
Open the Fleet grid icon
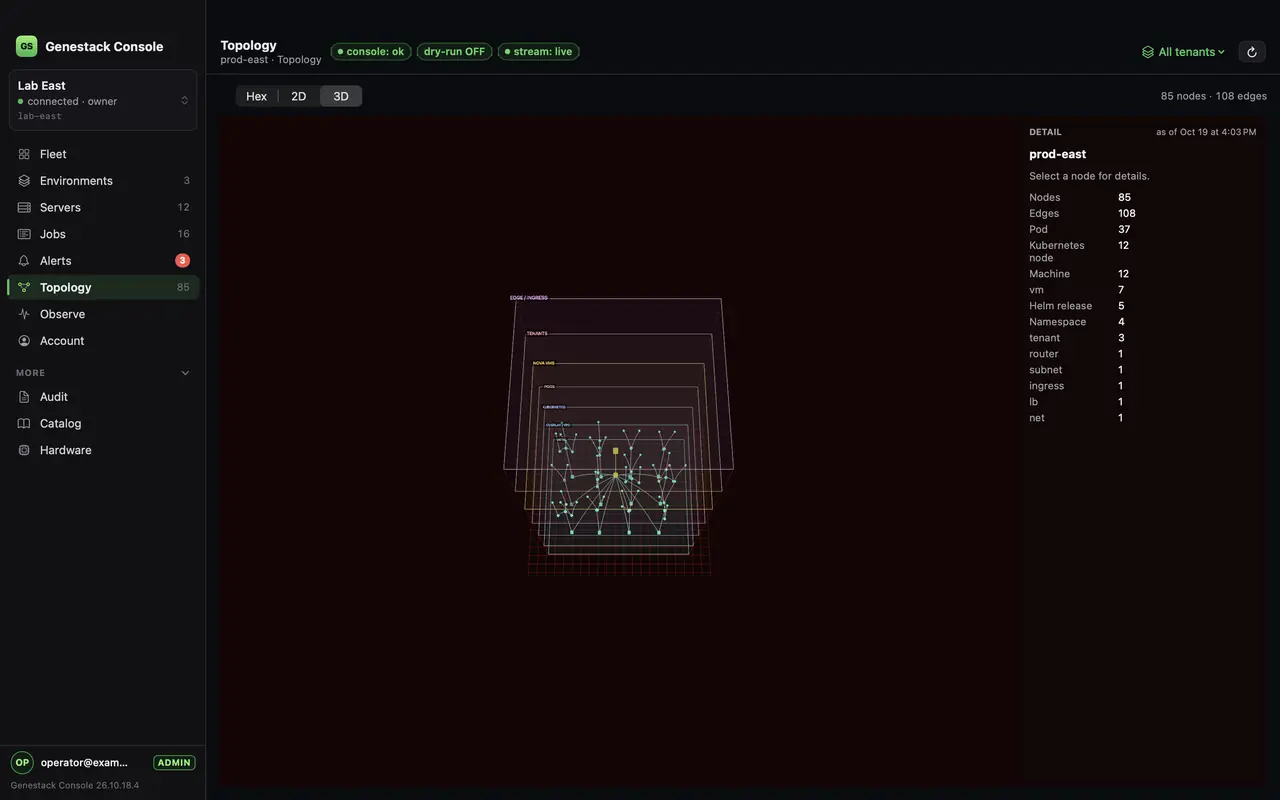click(24, 154)
